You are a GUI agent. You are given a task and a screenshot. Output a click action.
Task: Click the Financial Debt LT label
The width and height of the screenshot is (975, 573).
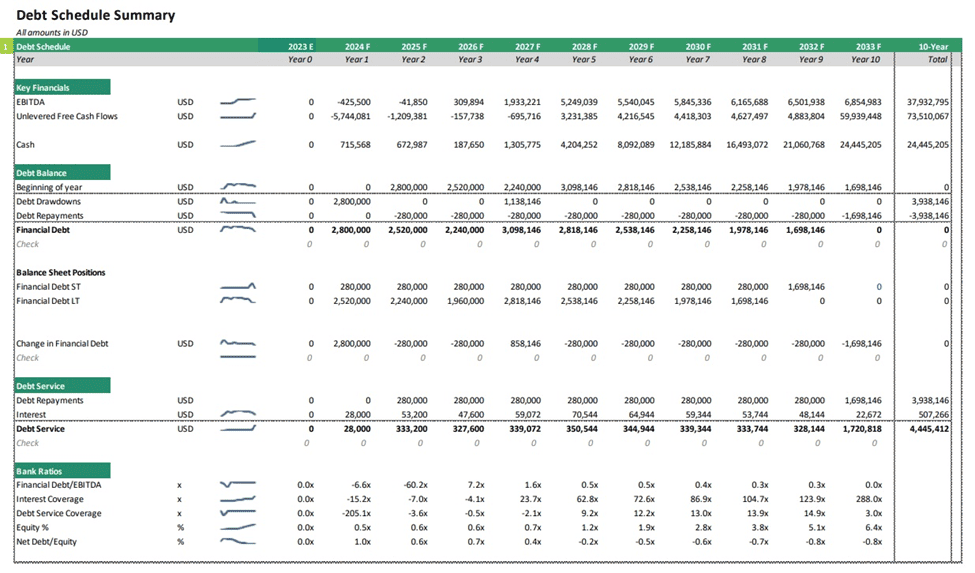click(x=48, y=301)
